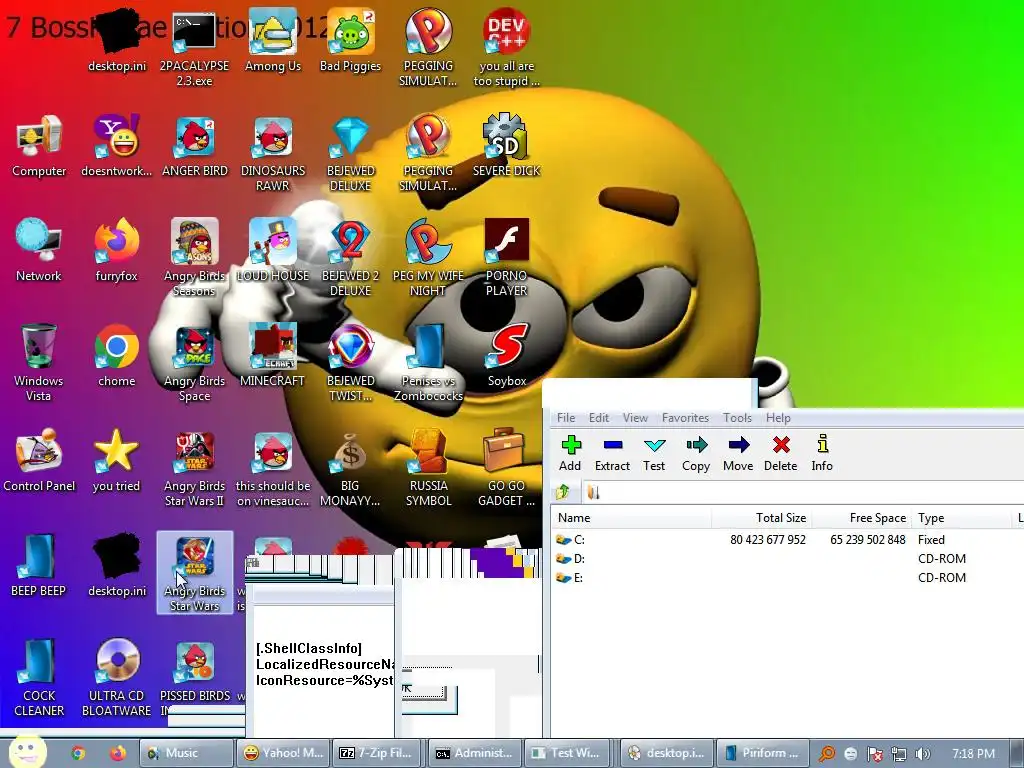Select the BEJEWED TWIST... icon
Screen dimensions: 1024x768
pyautogui.click(x=351, y=362)
